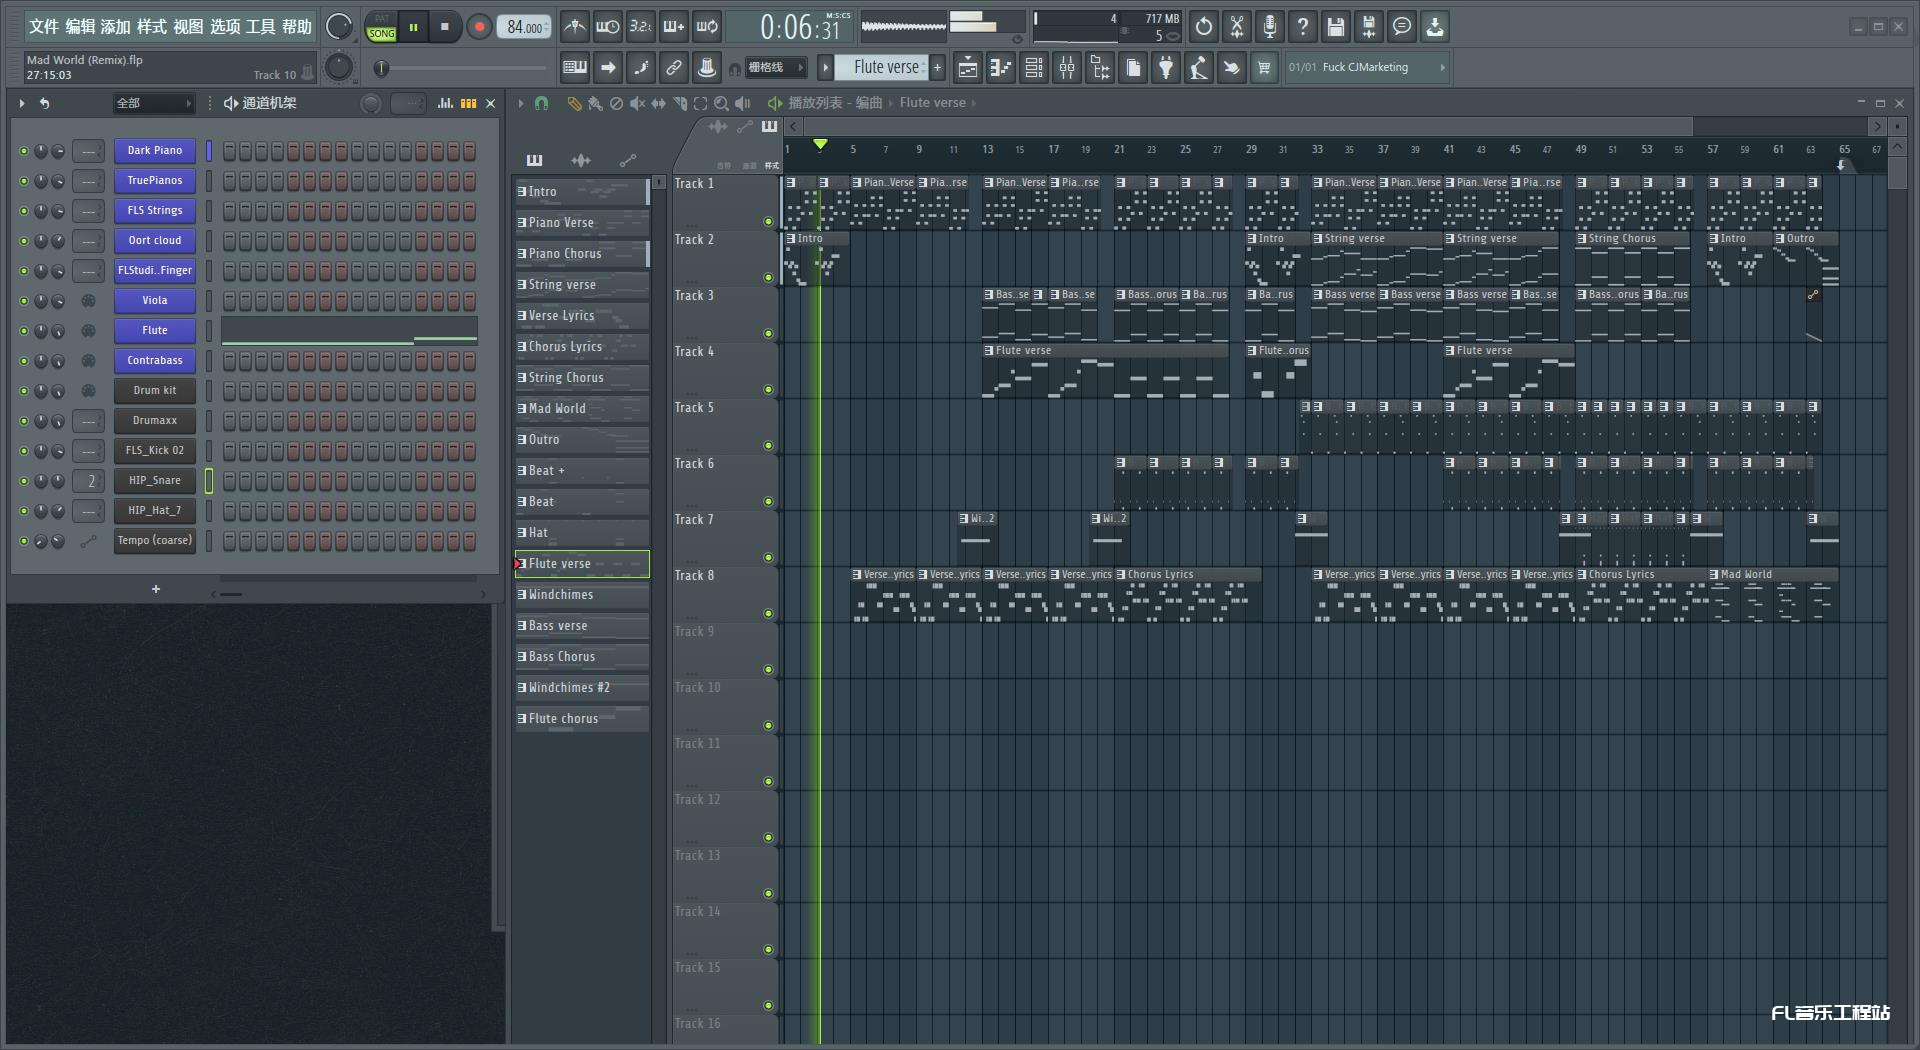Toggle the 3.2.1 recording countdown

tap(640, 27)
